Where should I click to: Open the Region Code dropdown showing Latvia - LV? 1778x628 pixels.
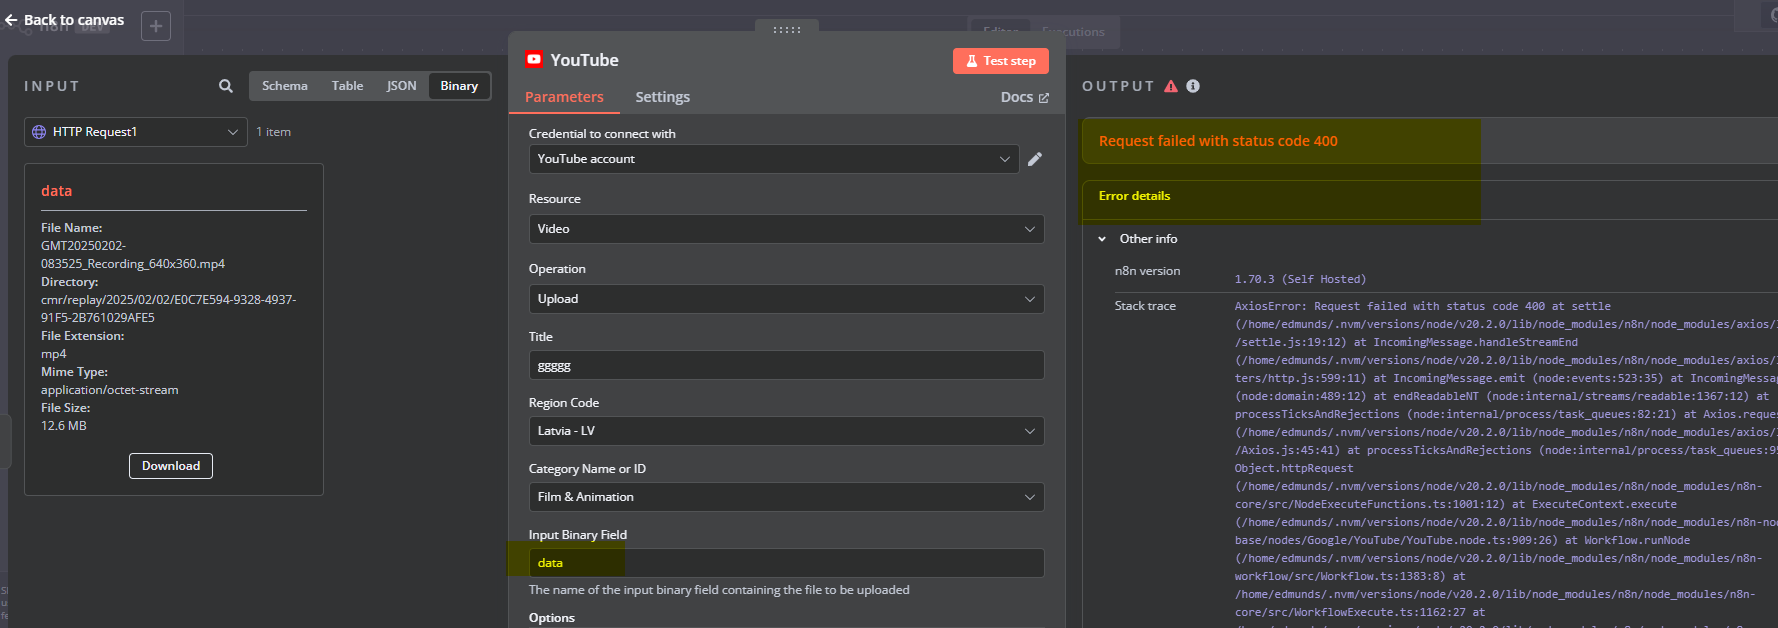click(x=787, y=431)
